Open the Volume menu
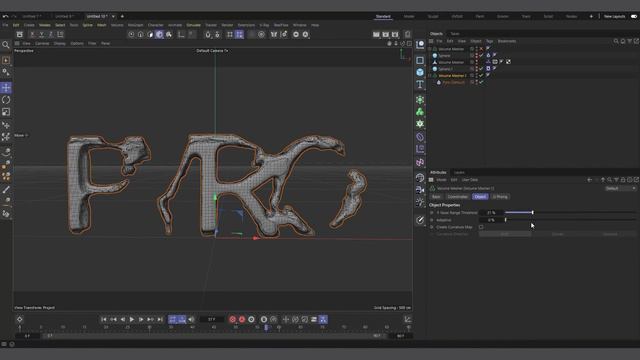The width and height of the screenshot is (640, 360). click(117, 25)
